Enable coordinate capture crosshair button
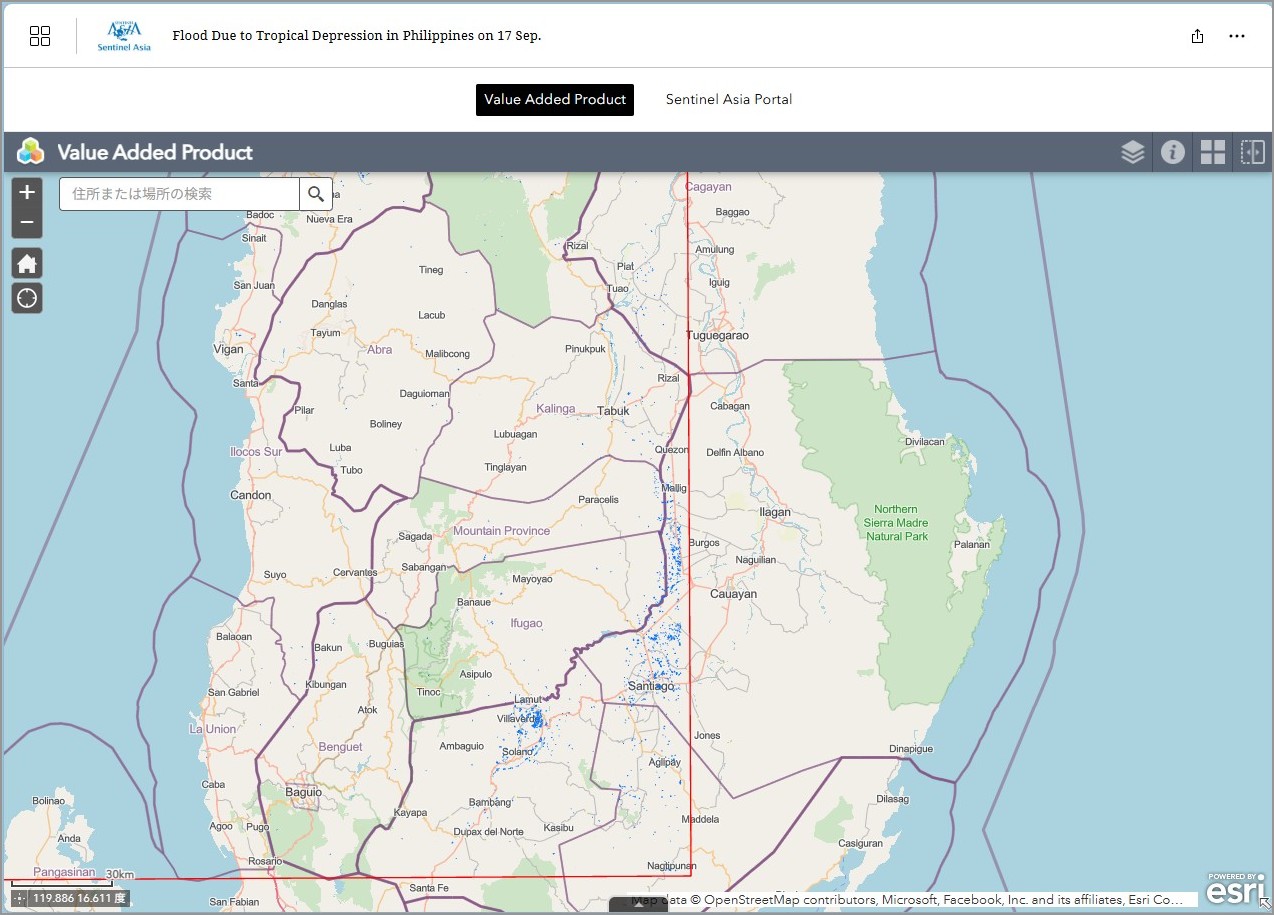Image resolution: width=1274 pixels, height=915 pixels. tap(20, 898)
